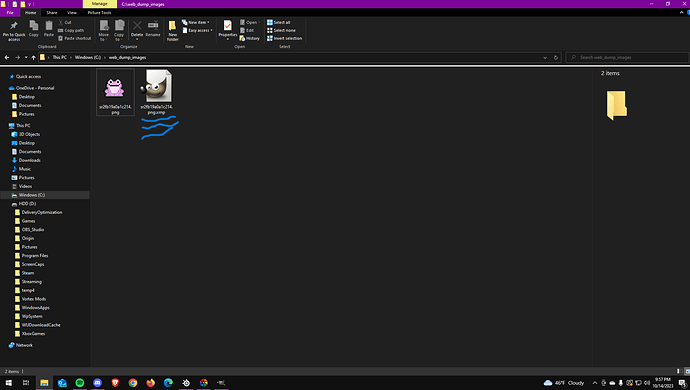The width and height of the screenshot is (690, 390).
Task: Open the Move to dropdown
Action: (x=103, y=31)
